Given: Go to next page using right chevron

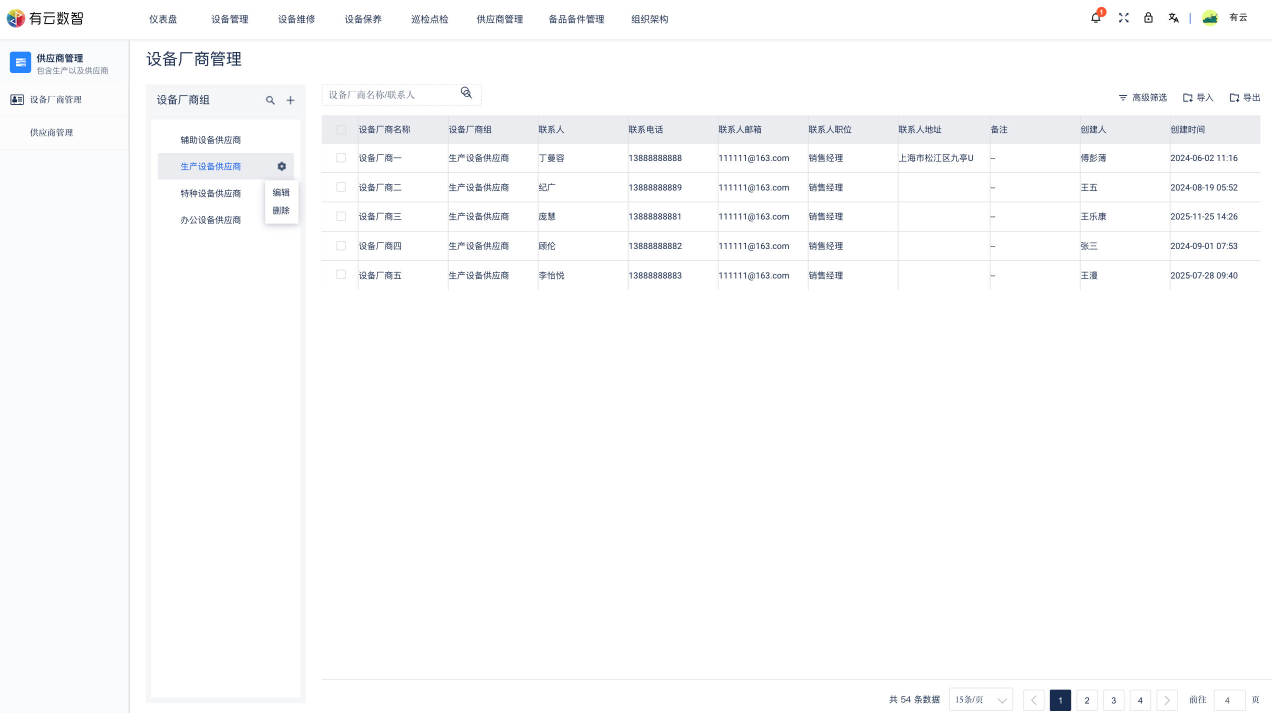Looking at the screenshot, I should (x=1166, y=700).
